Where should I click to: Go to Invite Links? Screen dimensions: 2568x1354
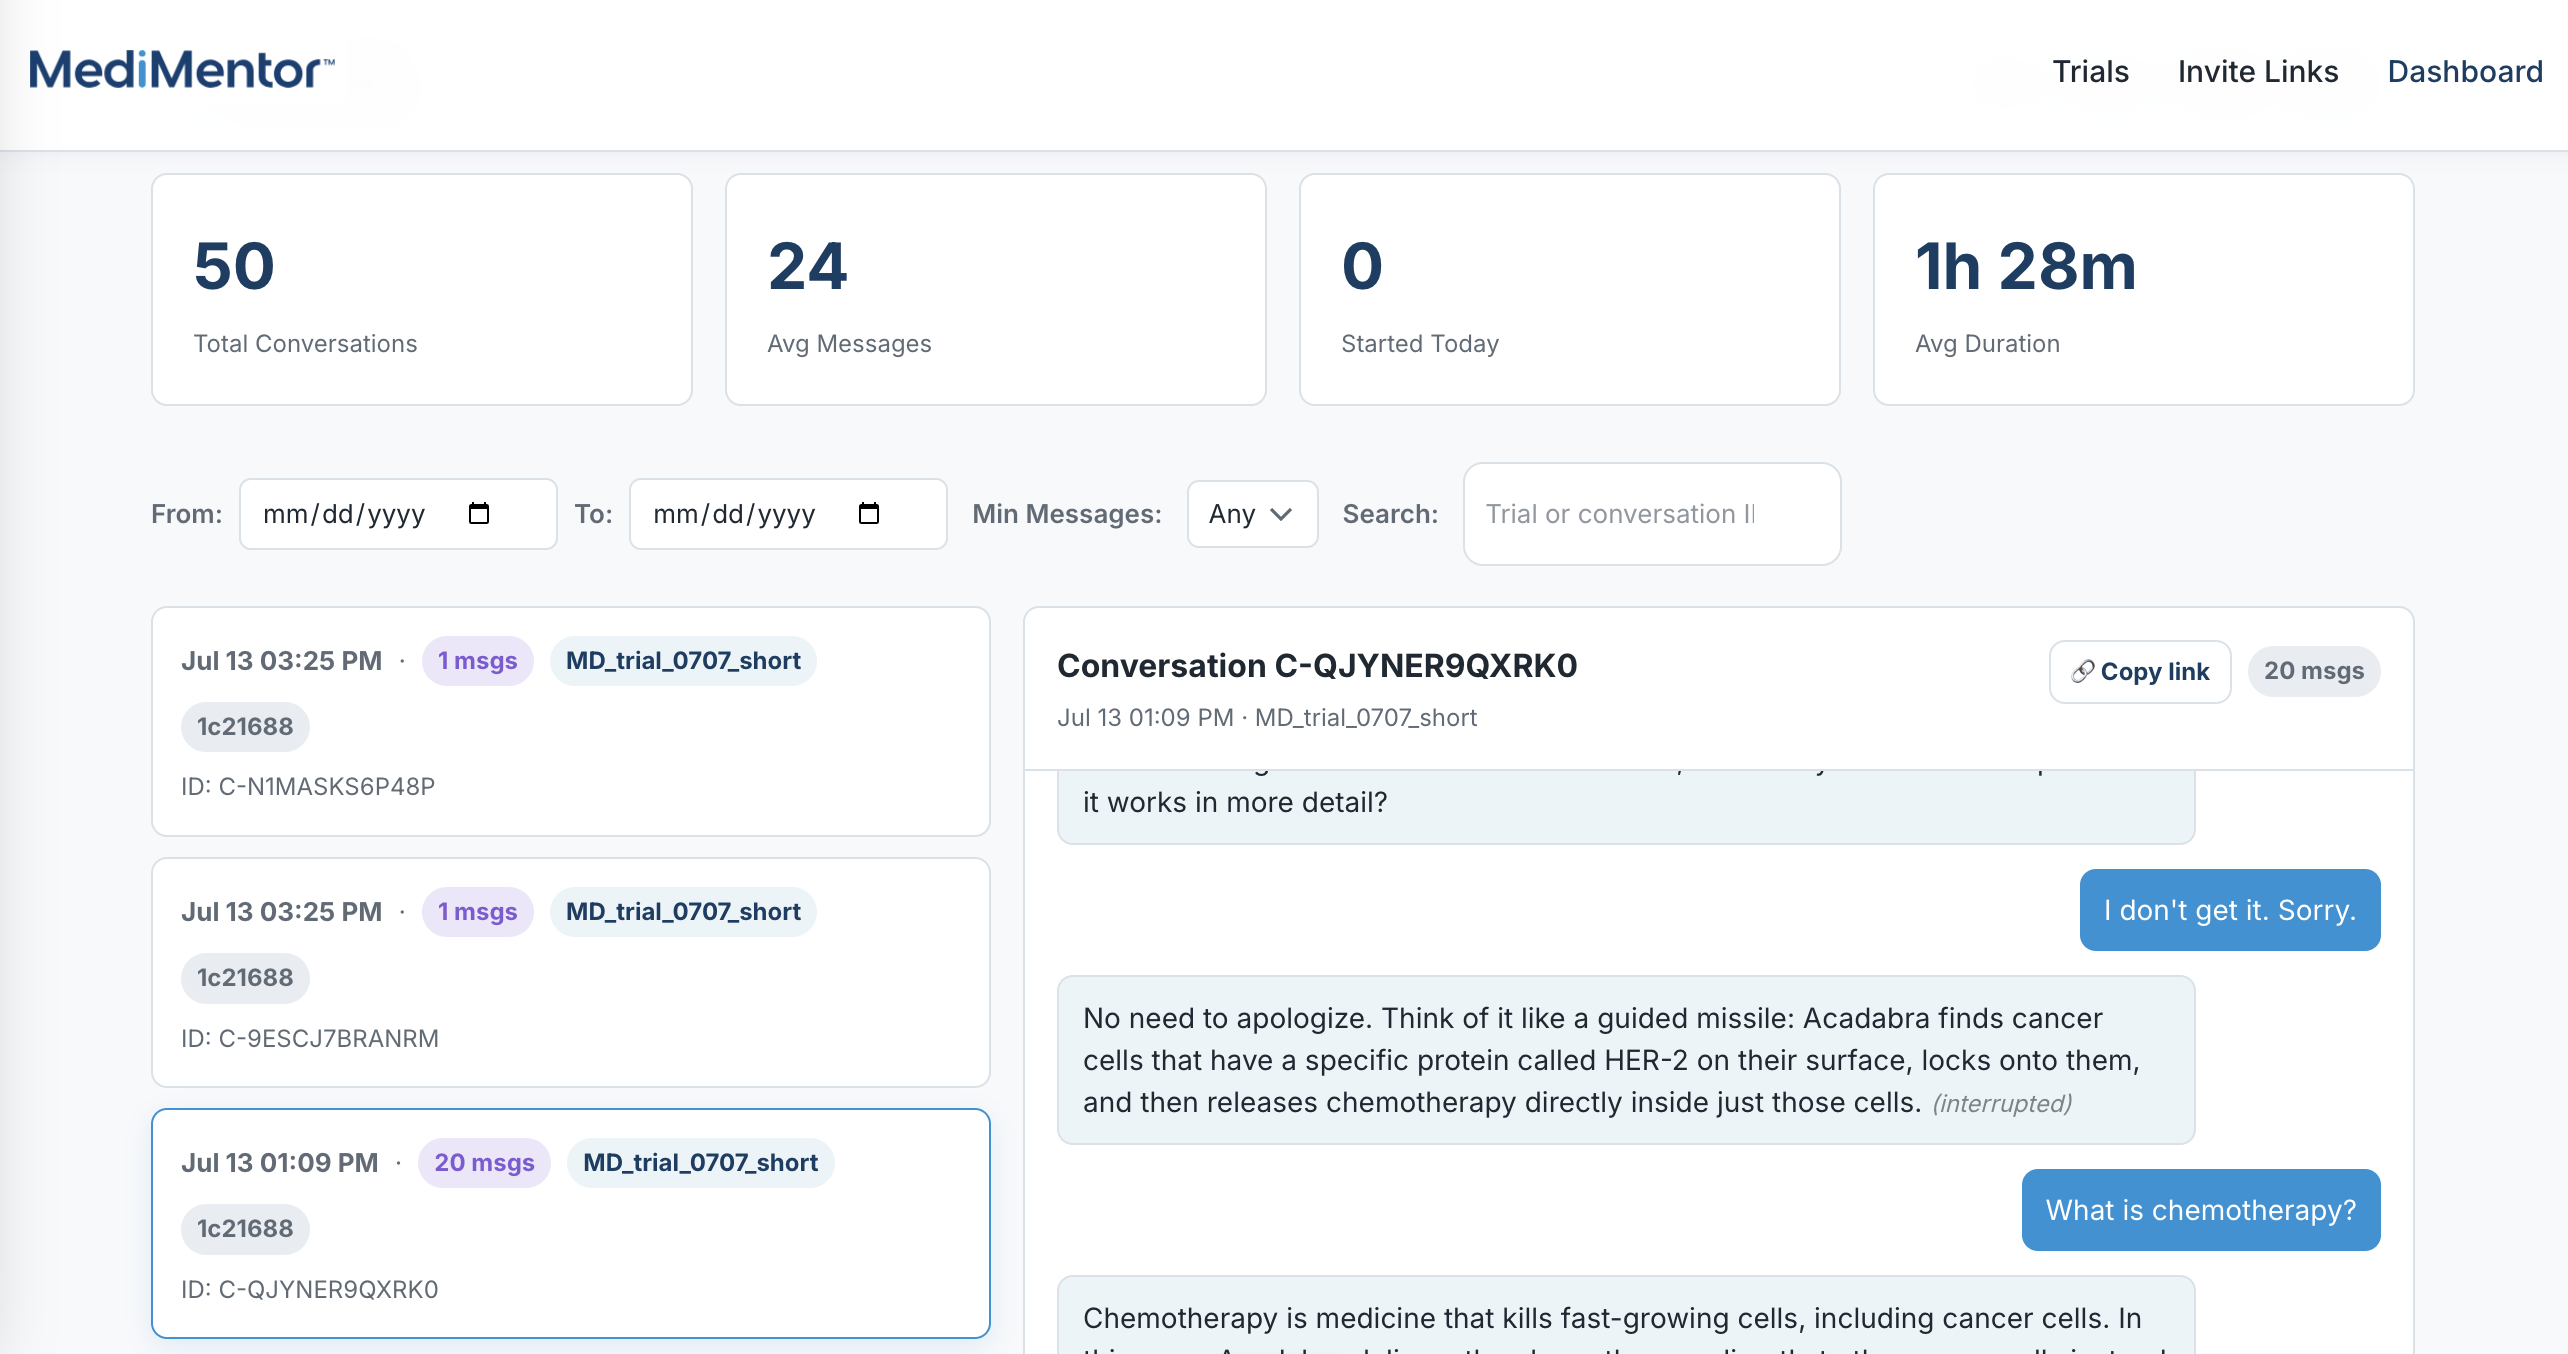2258,71
